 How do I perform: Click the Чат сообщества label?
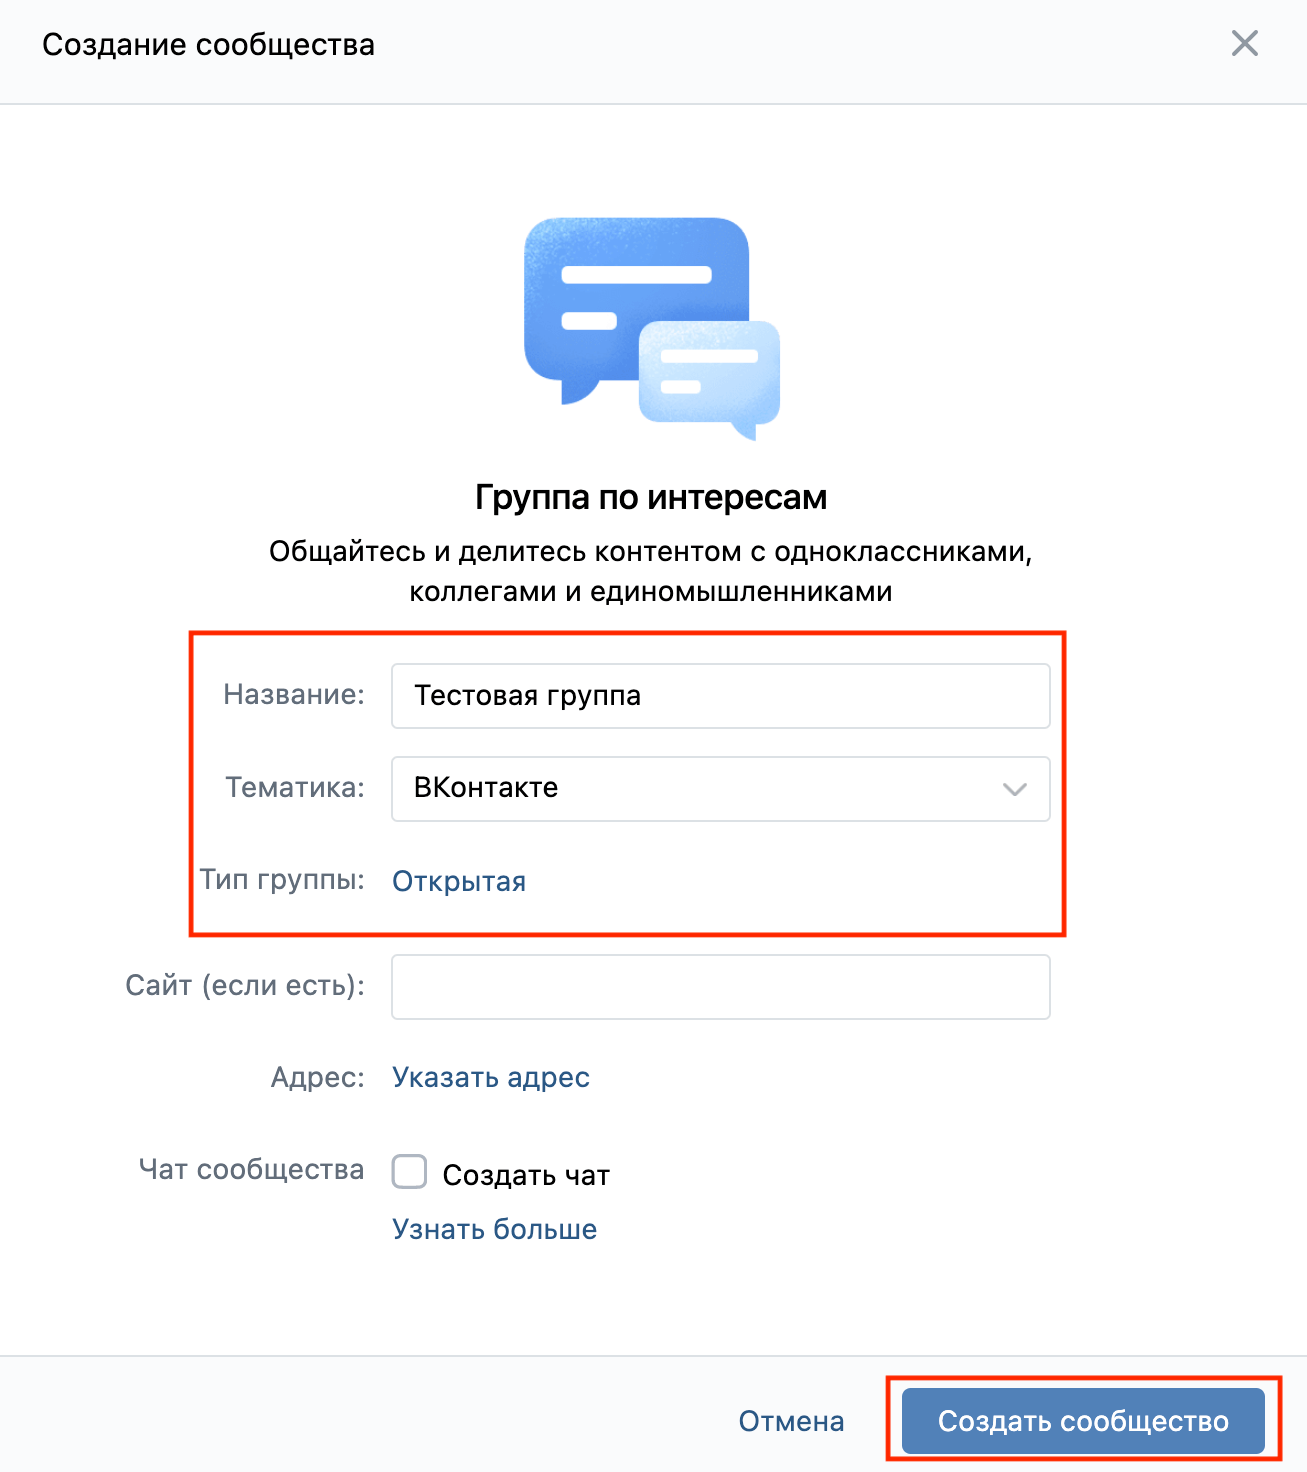coord(251,1169)
